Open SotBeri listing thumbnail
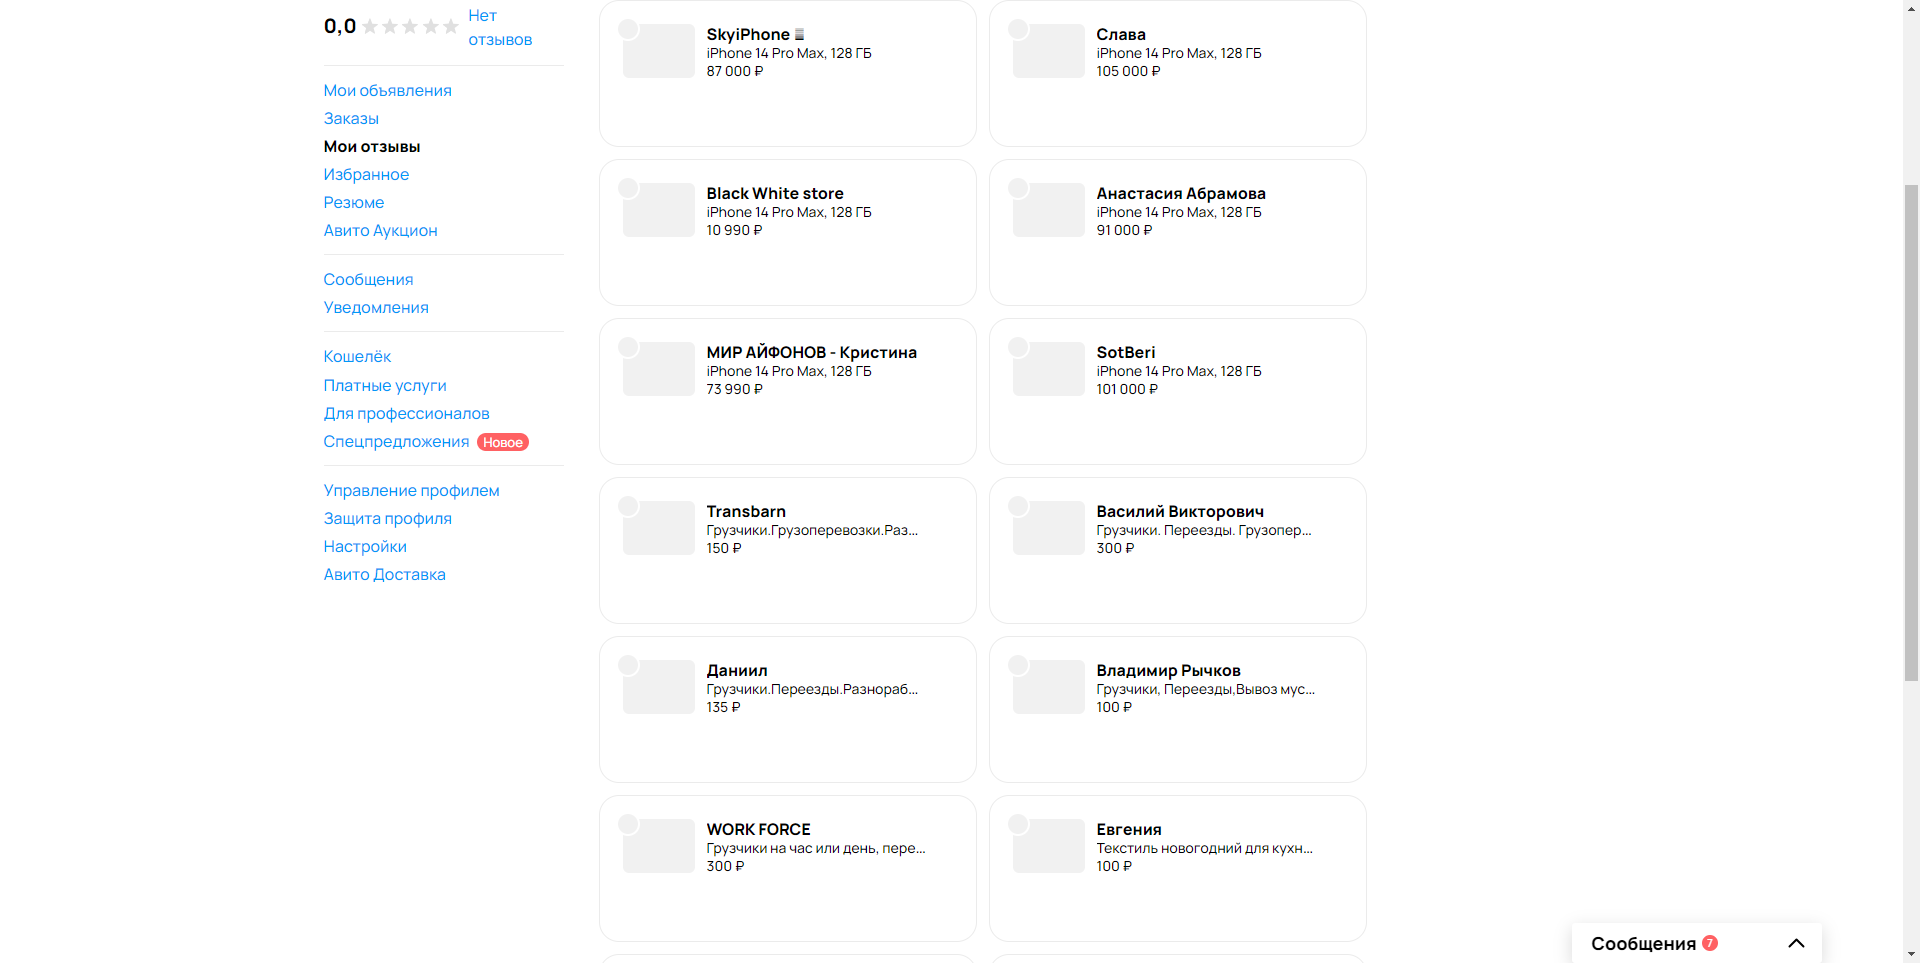The height and width of the screenshot is (963, 1920). (1048, 369)
